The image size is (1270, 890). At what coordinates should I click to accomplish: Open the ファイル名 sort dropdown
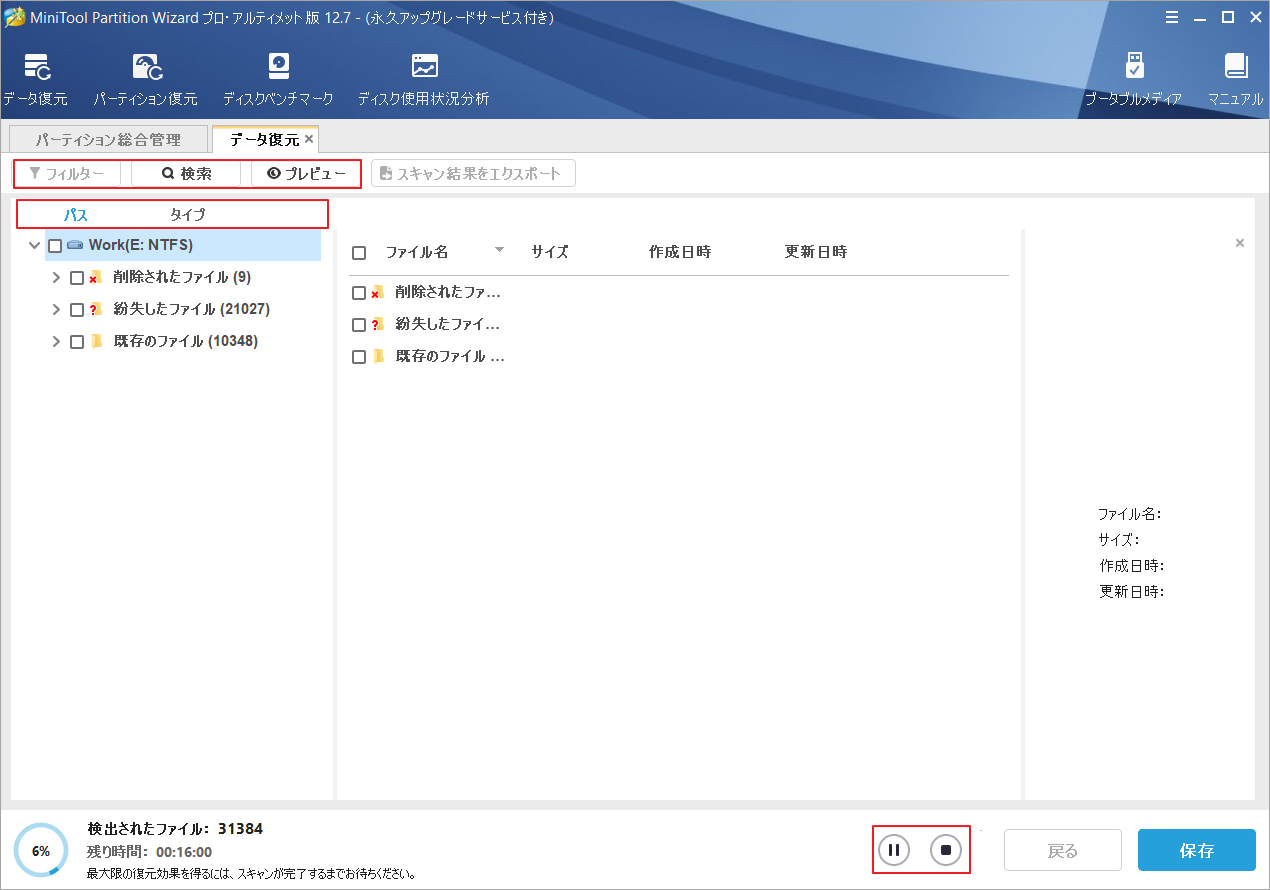click(x=499, y=252)
